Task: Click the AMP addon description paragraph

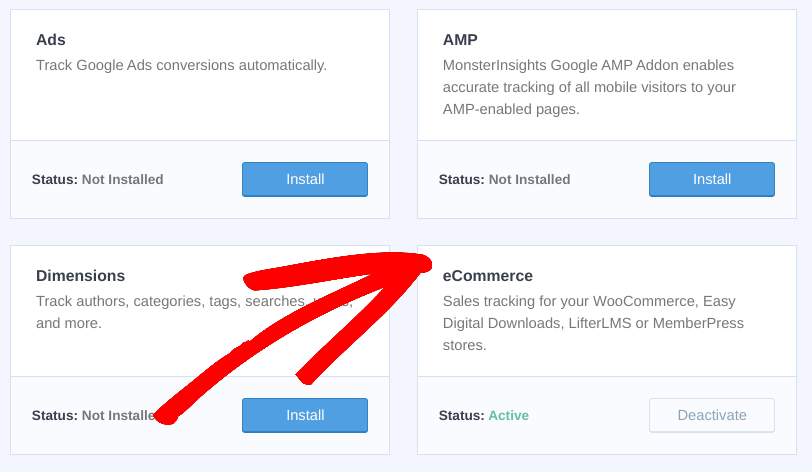Action: (x=589, y=87)
